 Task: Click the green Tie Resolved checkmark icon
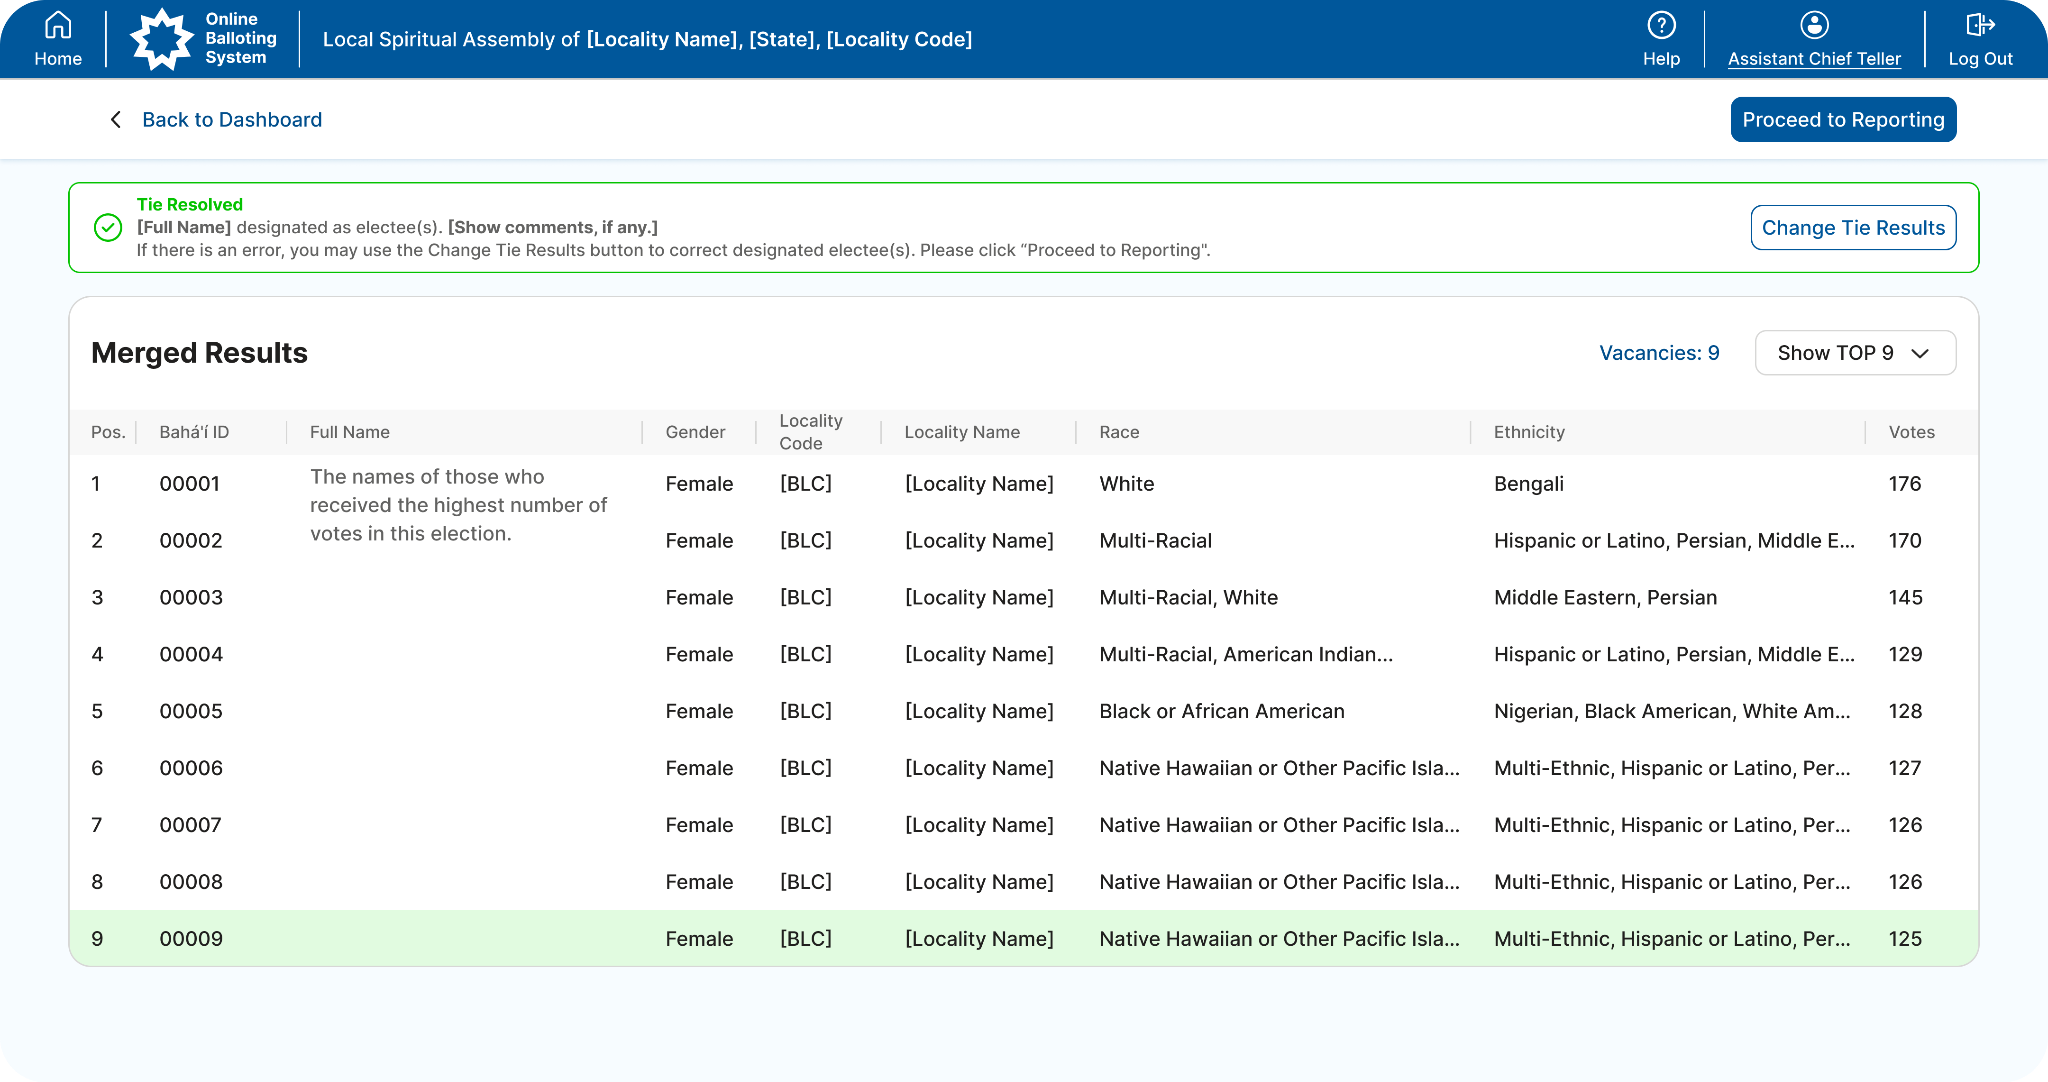click(x=108, y=228)
